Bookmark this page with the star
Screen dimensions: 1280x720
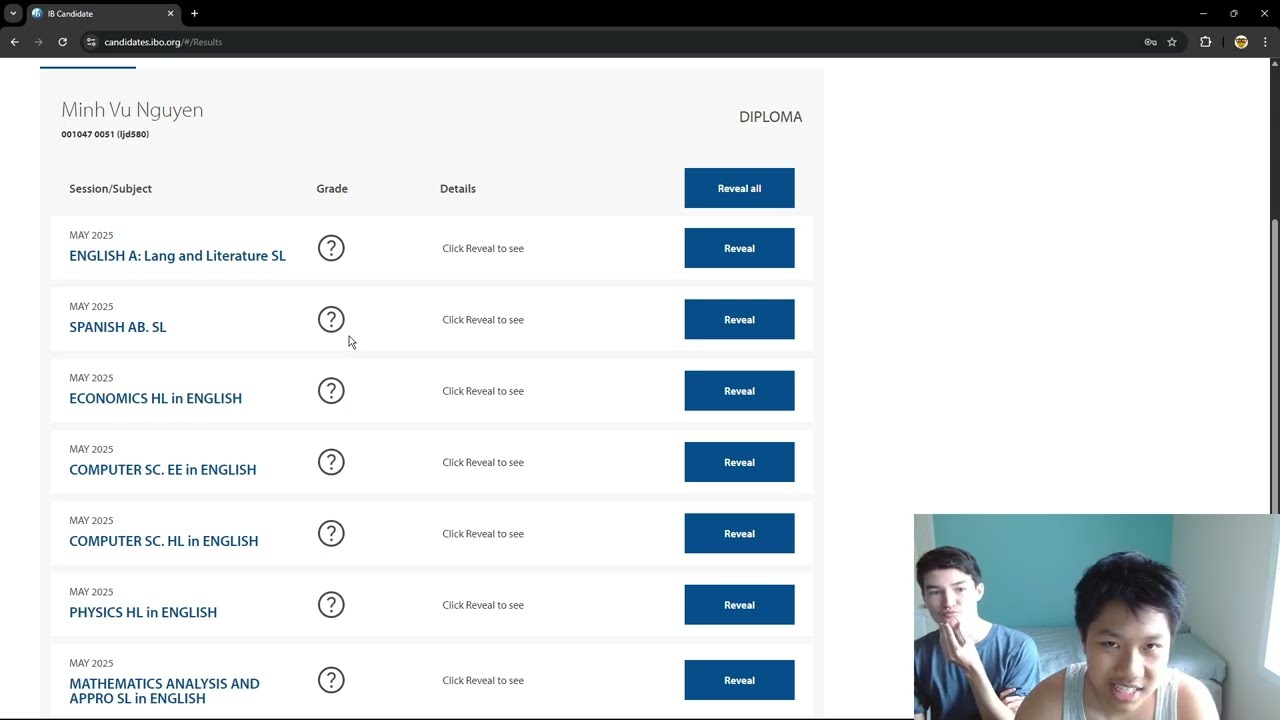coord(1172,42)
